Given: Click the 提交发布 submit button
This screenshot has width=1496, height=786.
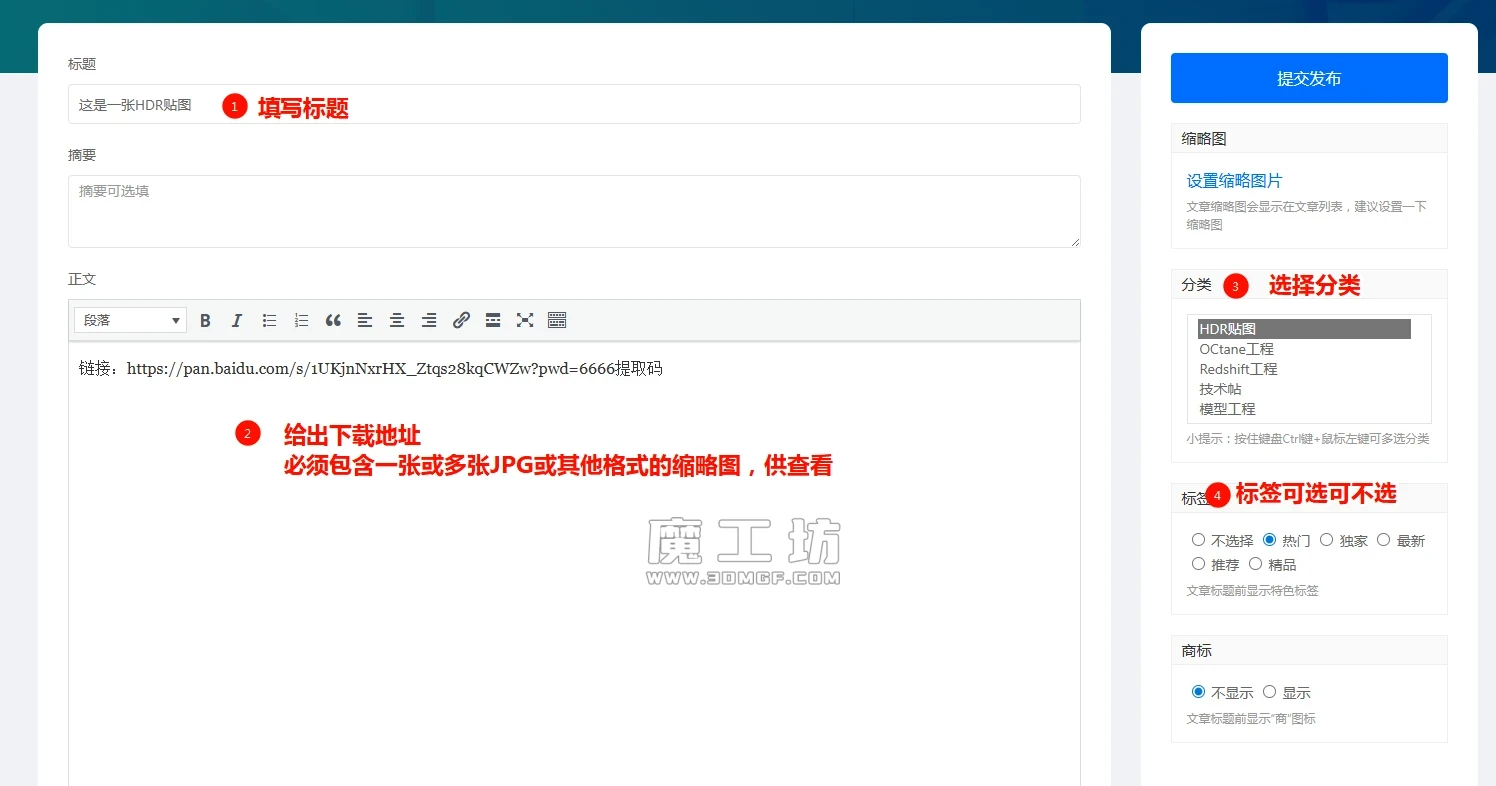Looking at the screenshot, I should pyautogui.click(x=1309, y=78).
